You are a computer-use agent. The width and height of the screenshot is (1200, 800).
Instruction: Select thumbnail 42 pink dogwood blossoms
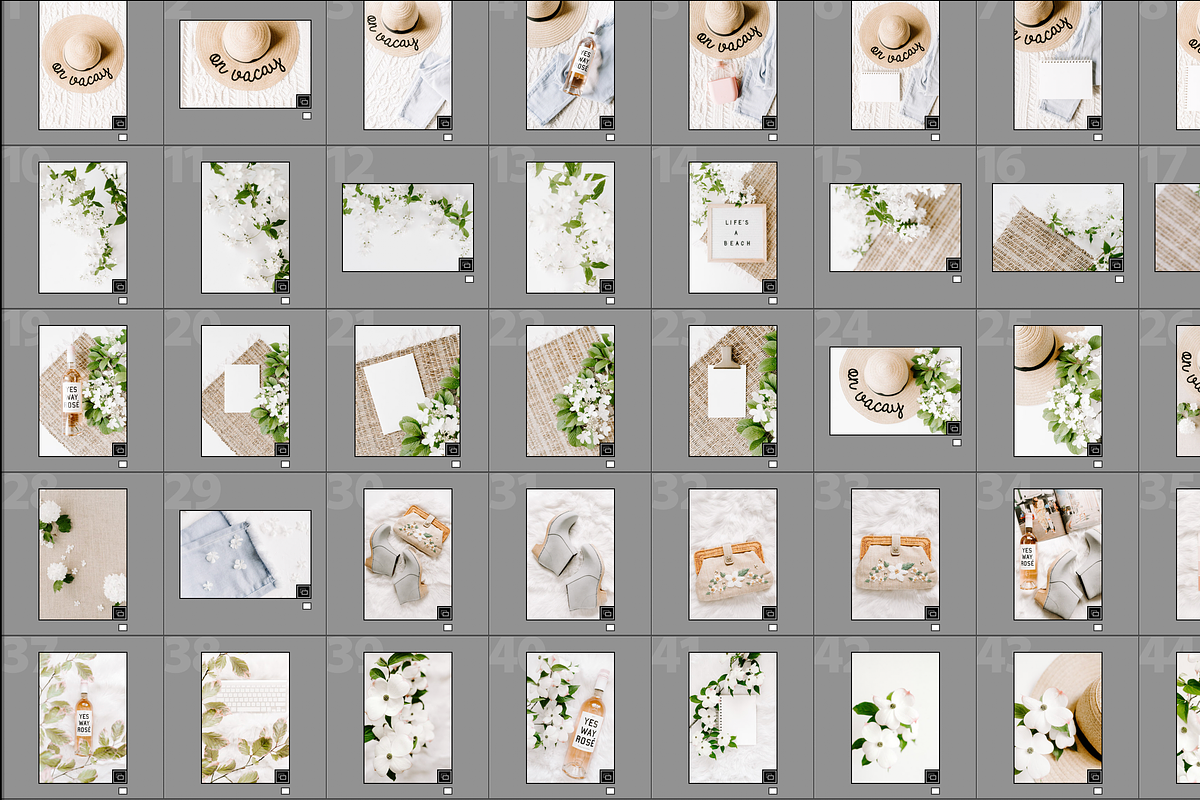point(895,718)
